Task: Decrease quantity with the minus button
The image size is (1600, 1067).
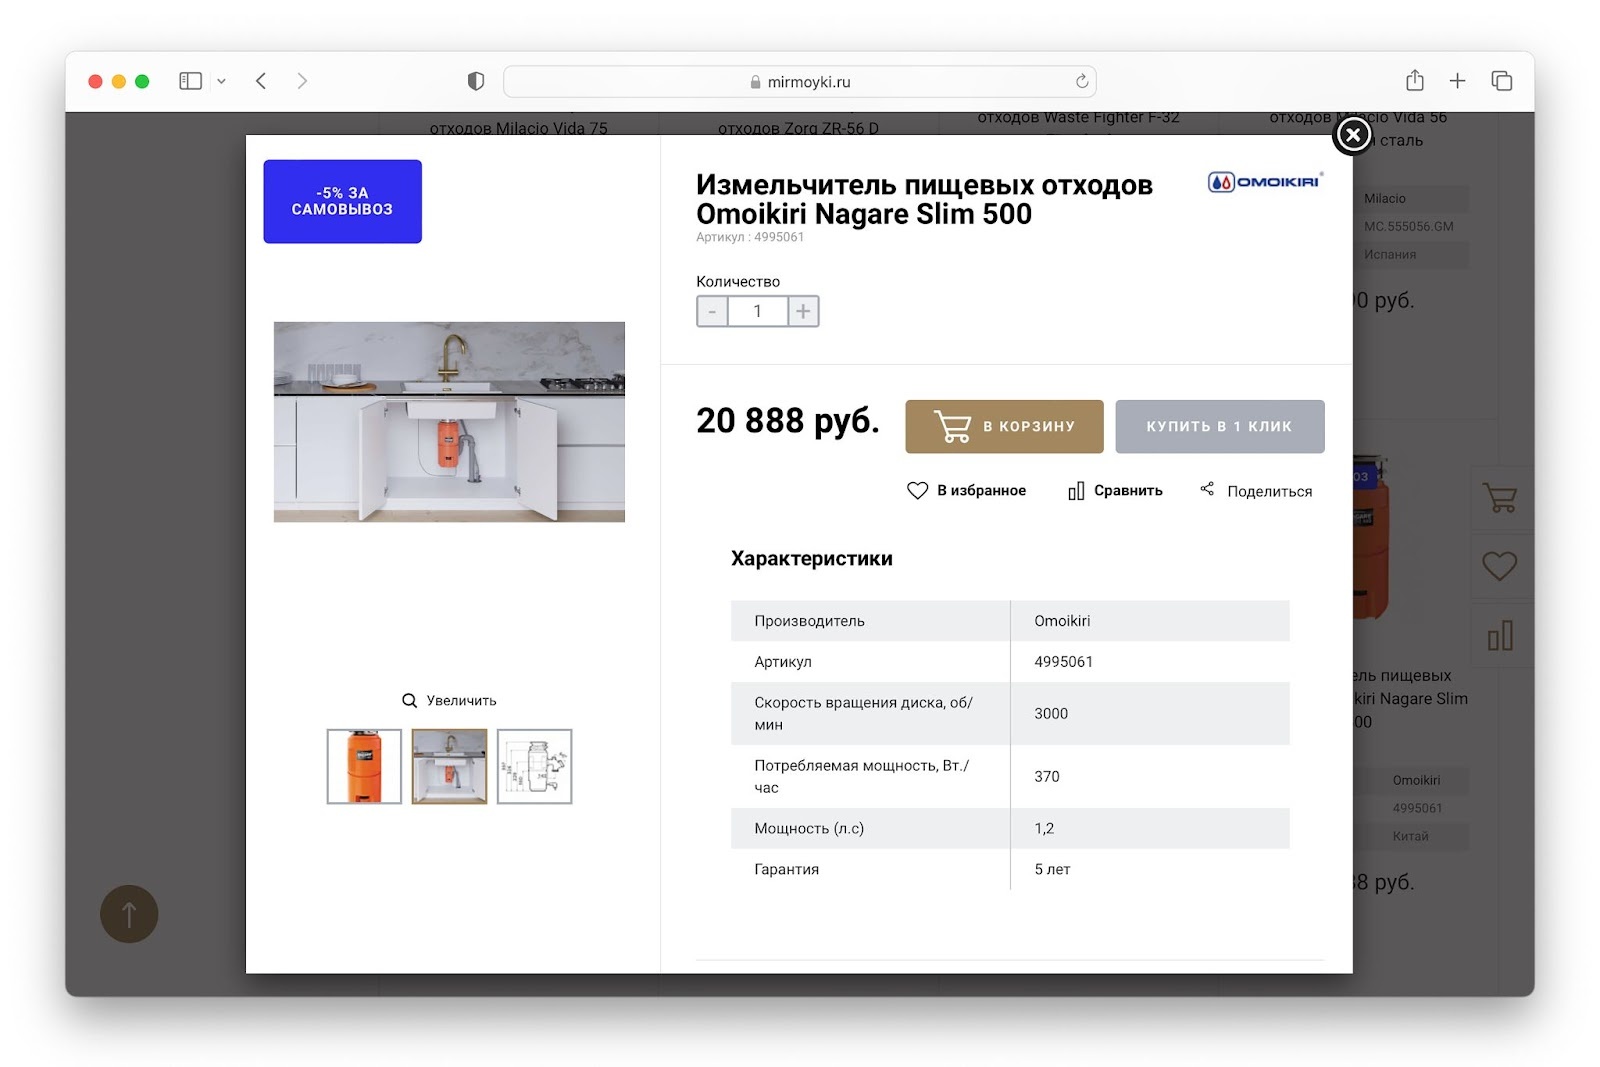Action: coord(712,311)
